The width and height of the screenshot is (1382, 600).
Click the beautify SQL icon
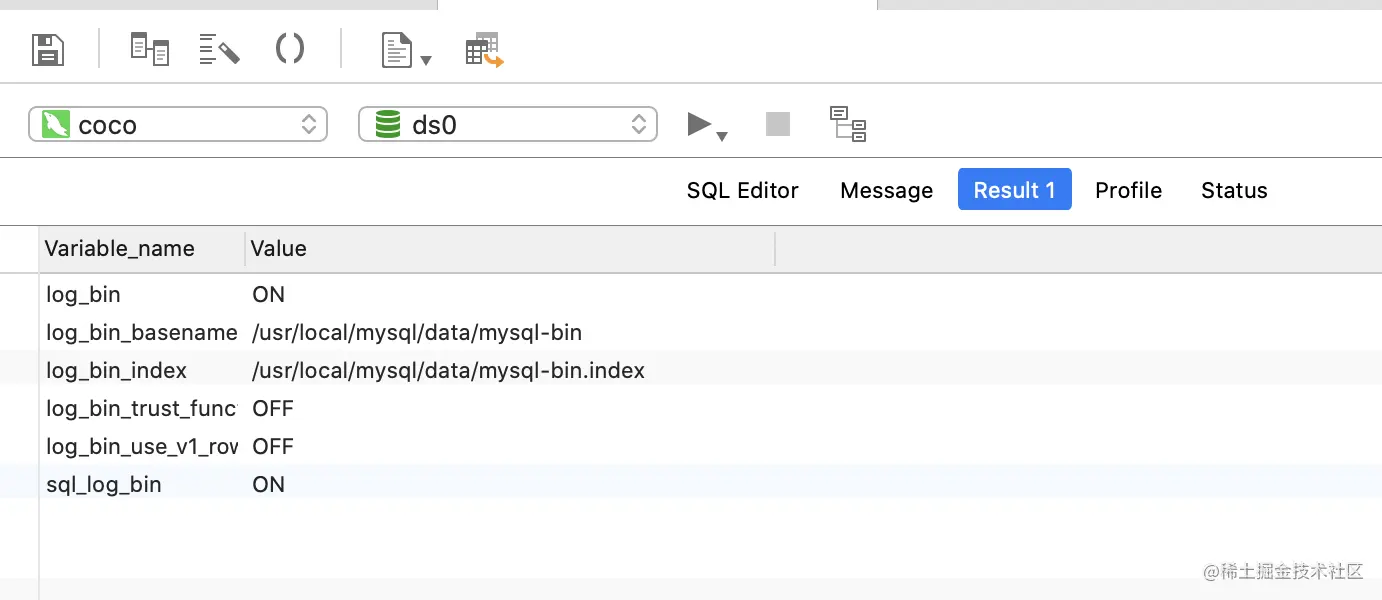pyautogui.click(x=219, y=49)
